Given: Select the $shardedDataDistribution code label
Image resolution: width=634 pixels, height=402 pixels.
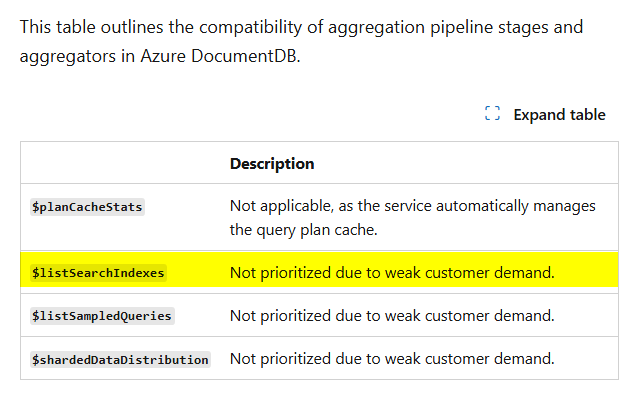Looking at the screenshot, I should point(120,360).
